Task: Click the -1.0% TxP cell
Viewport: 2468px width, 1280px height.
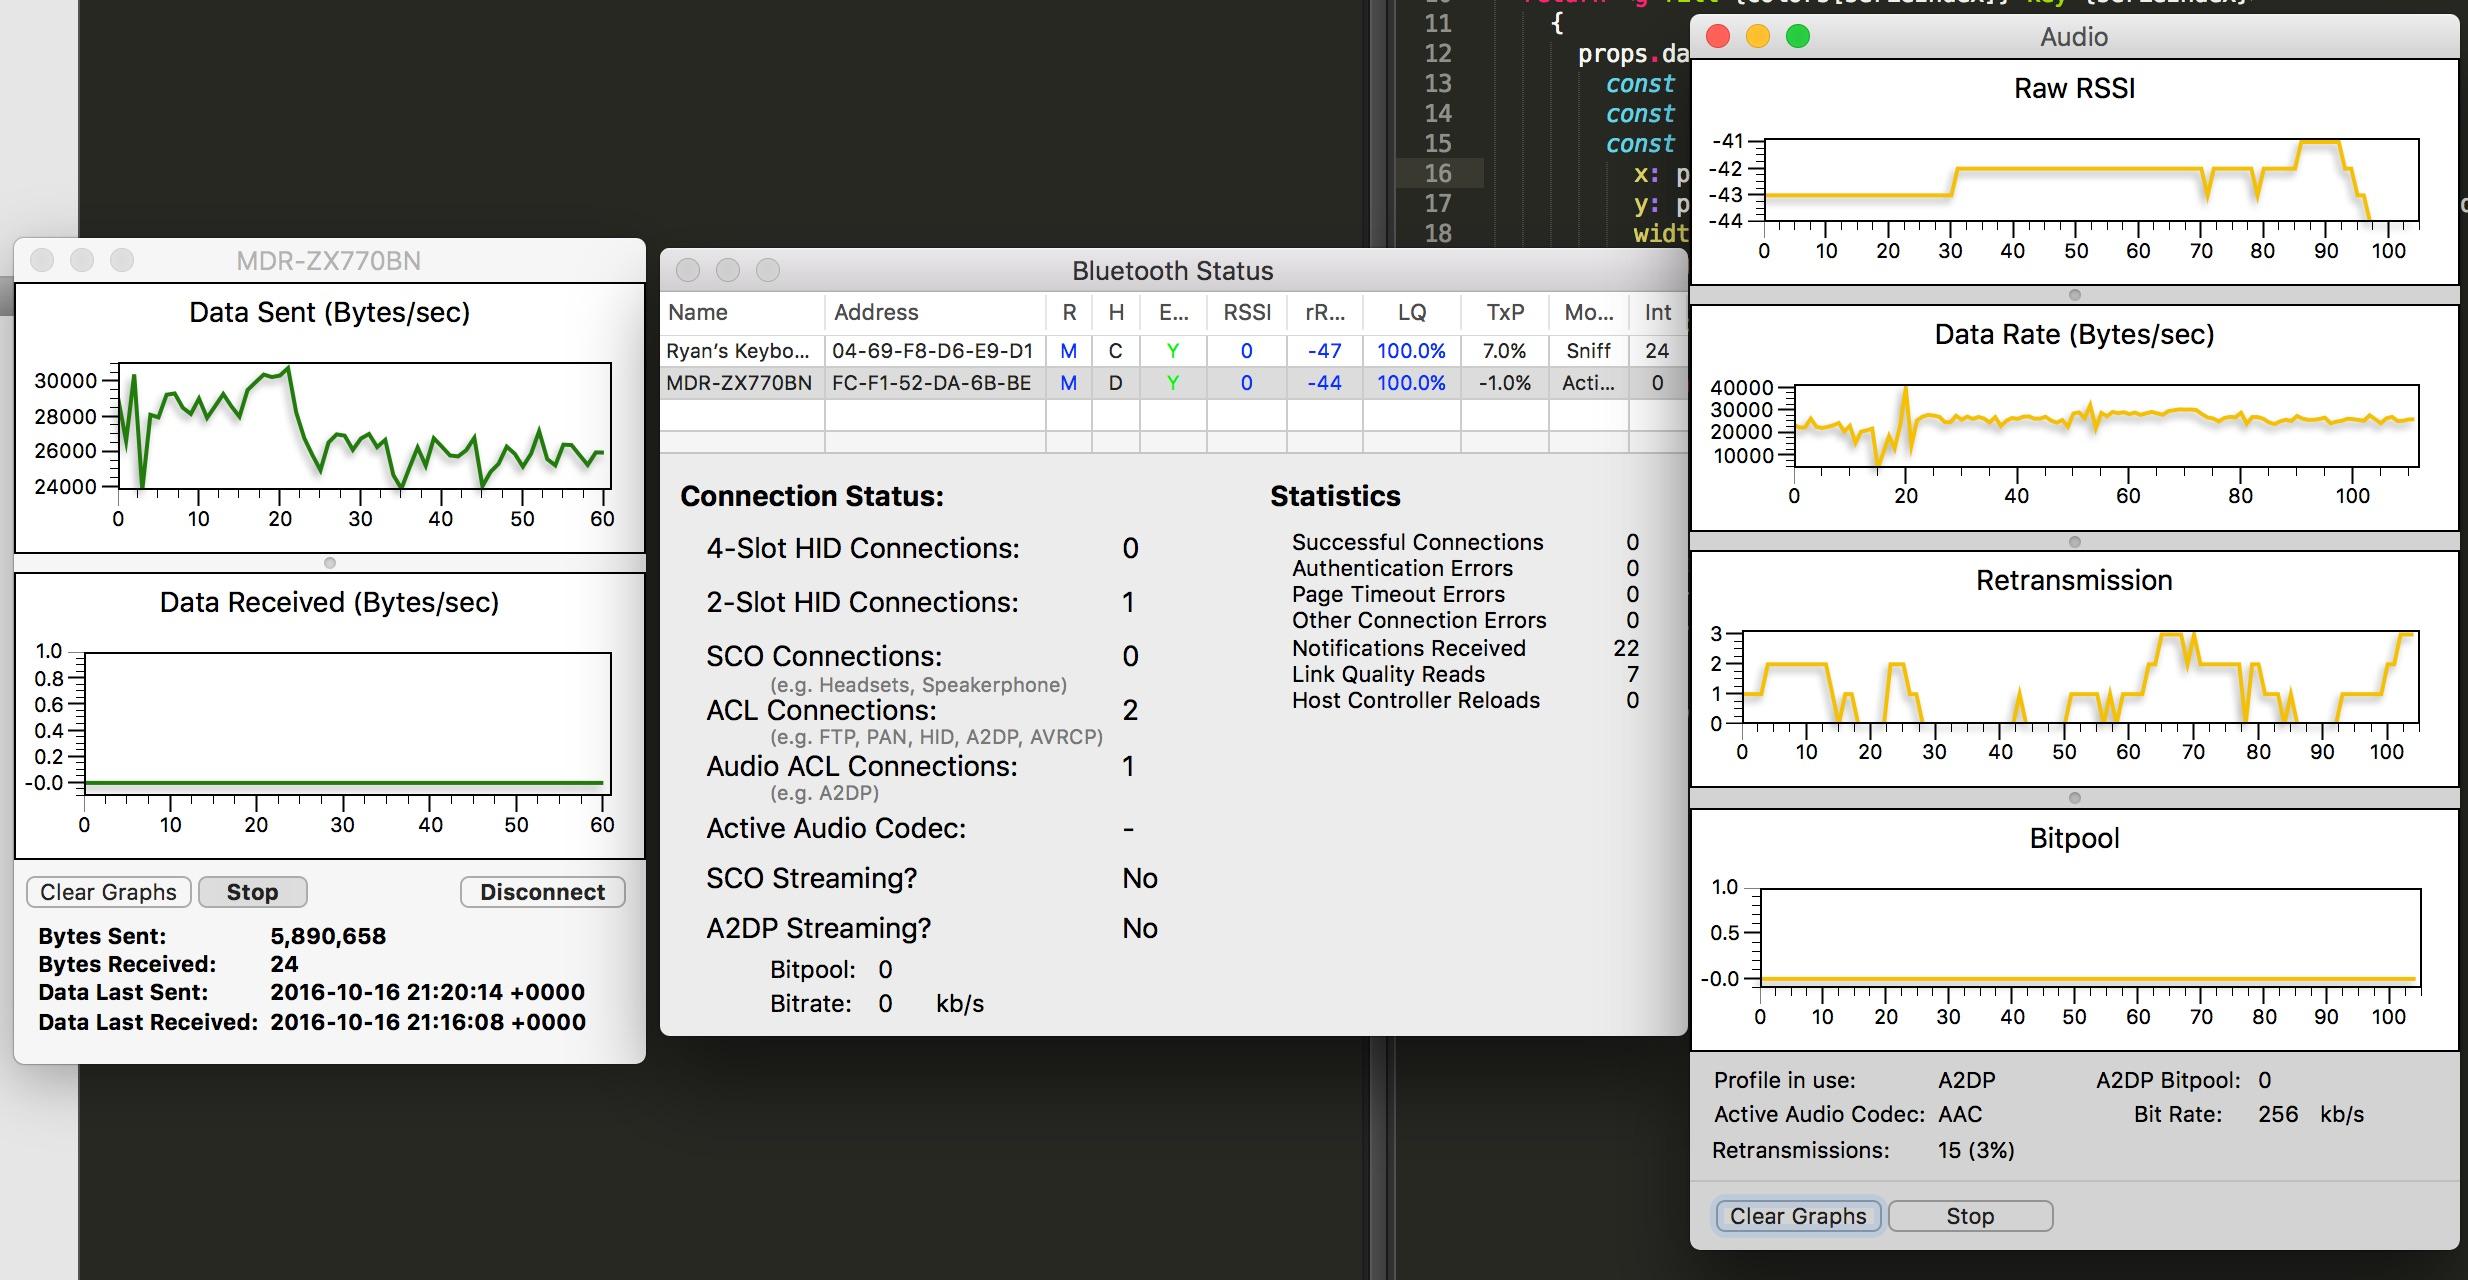Action: tap(1505, 383)
